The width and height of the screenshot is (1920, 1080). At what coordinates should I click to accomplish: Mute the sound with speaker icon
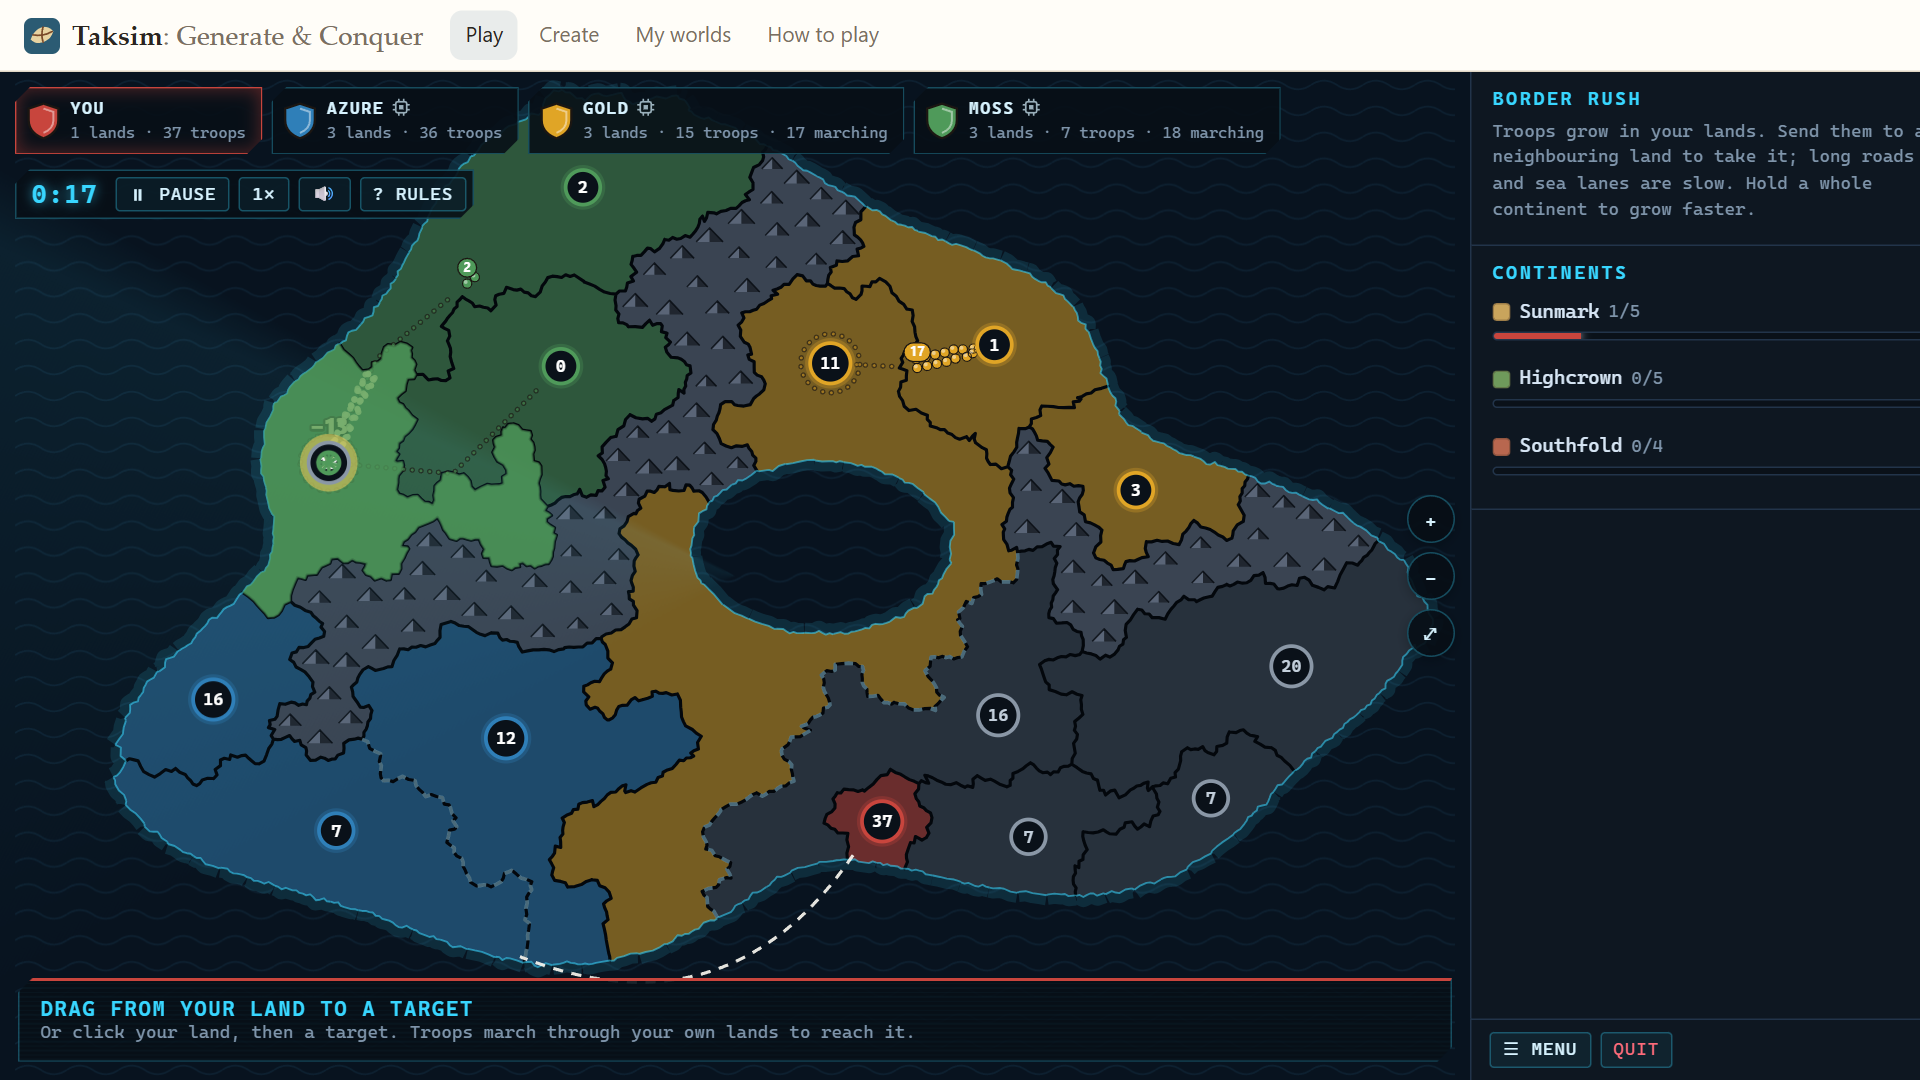(x=324, y=194)
